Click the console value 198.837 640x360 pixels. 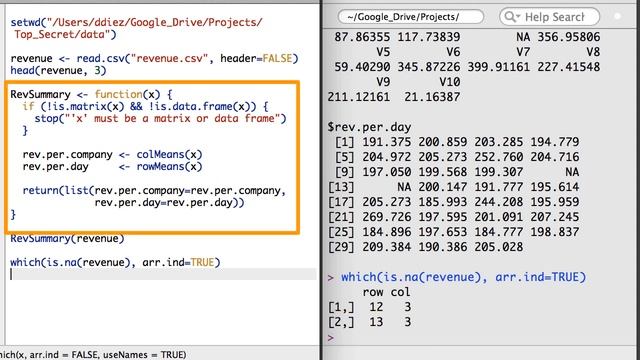[x=554, y=232]
